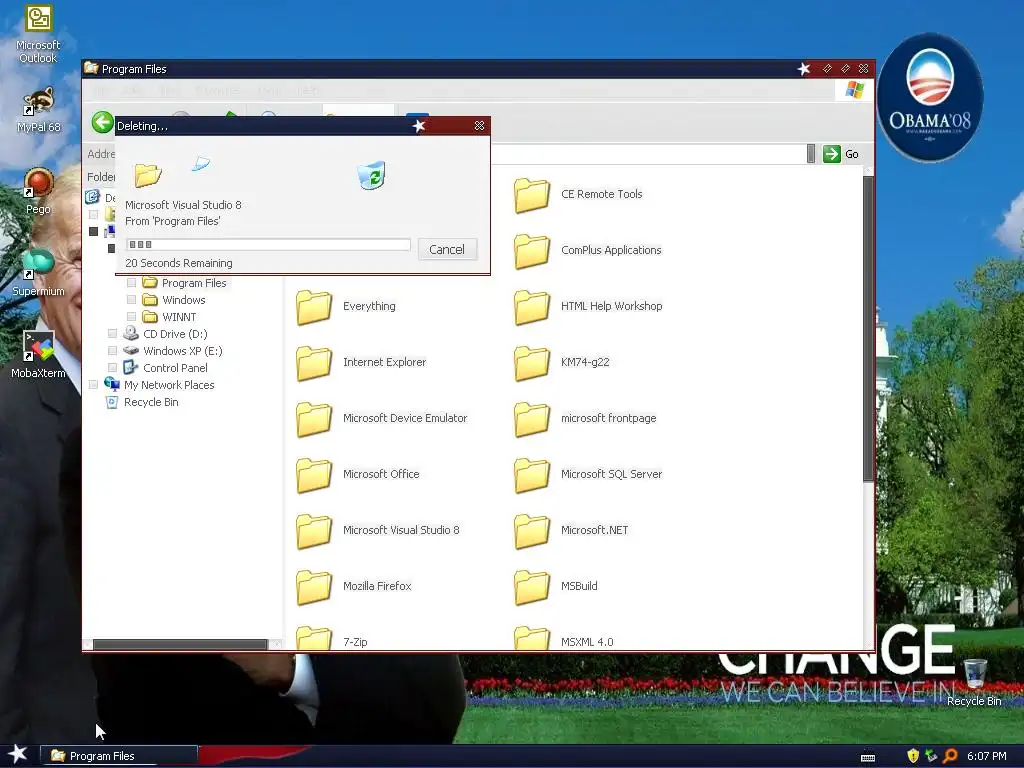The width and height of the screenshot is (1024, 768).
Task: Select the Pego desktop icon
Action: tap(38, 191)
